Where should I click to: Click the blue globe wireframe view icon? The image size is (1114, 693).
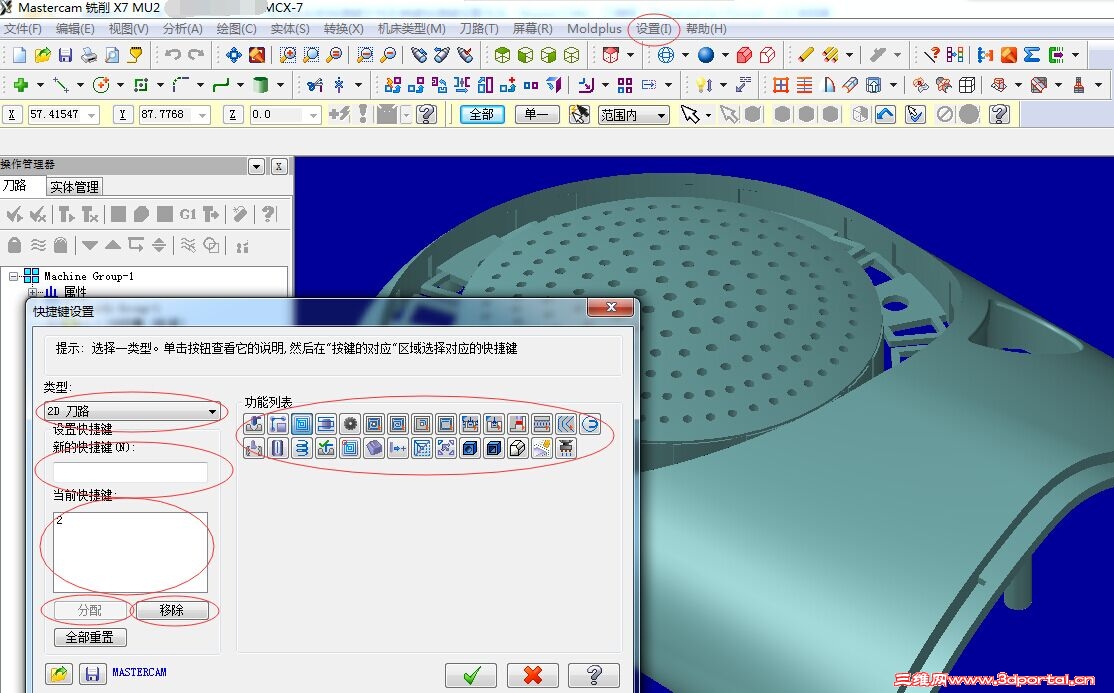tap(666, 55)
